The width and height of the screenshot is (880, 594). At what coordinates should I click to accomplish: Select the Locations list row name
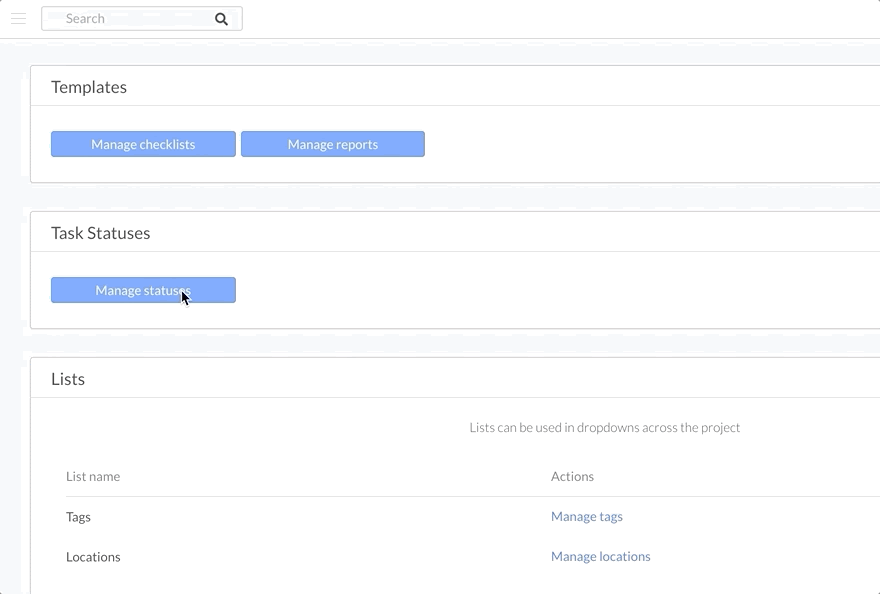[93, 557]
